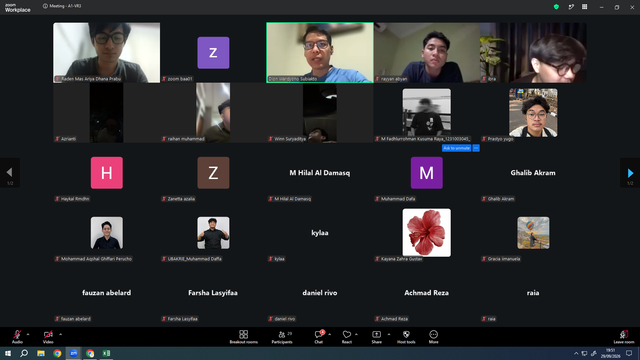The width and height of the screenshot is (640, 360).
Task: Expand the video options arrow beside Video
Action: (x=60, y=334)
